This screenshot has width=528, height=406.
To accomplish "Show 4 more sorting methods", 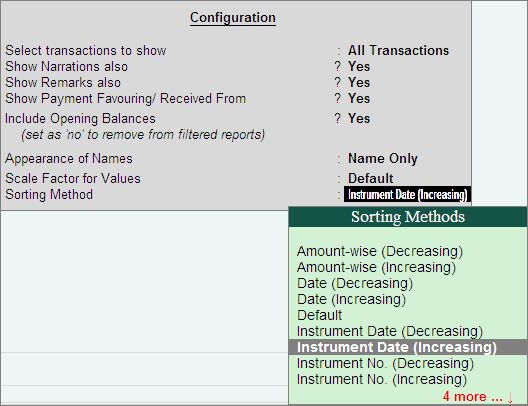I will (472, 397).
